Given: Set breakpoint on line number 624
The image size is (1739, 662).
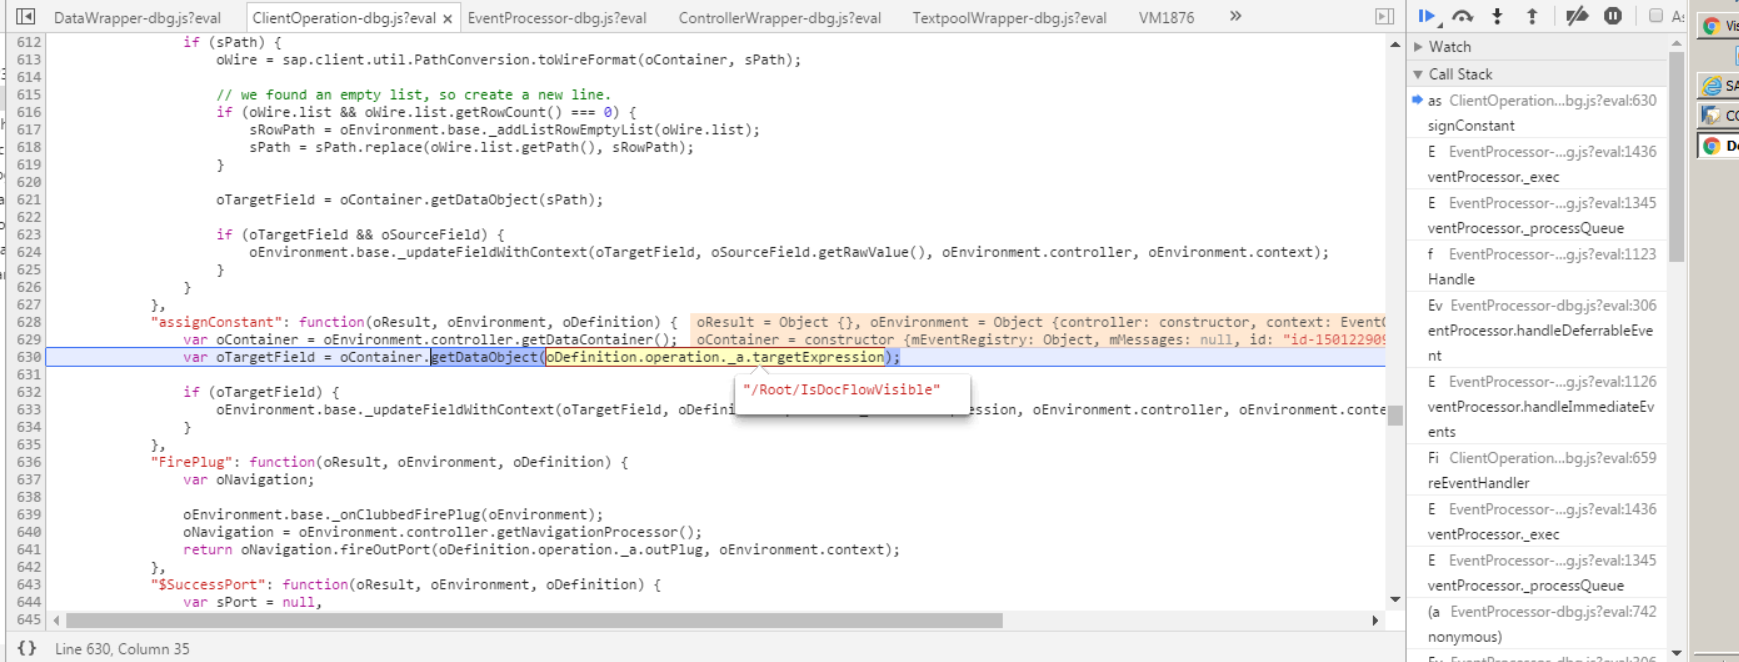Looking at the screenshot, I should (x=29, y=252).
